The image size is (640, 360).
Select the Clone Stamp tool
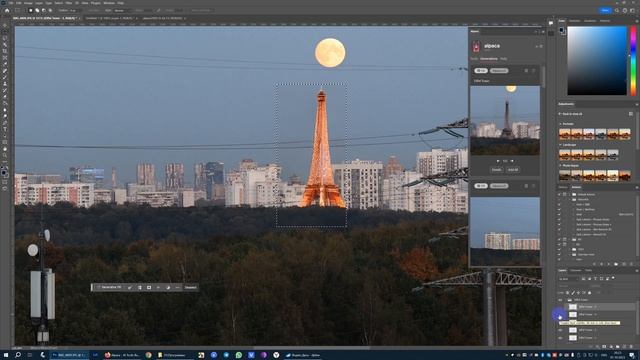pos(5,84)
